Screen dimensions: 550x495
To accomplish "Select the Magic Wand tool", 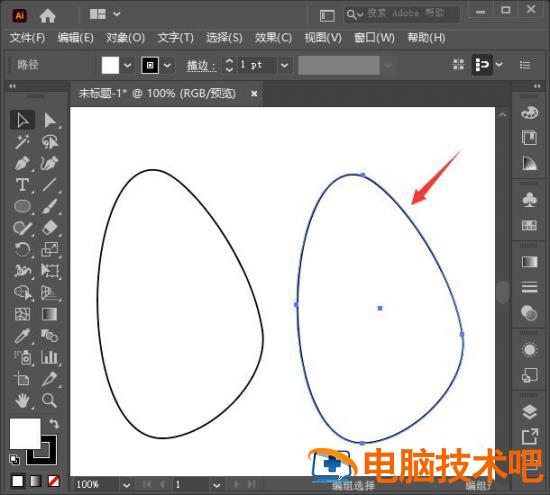I will (x=22, y=142).
